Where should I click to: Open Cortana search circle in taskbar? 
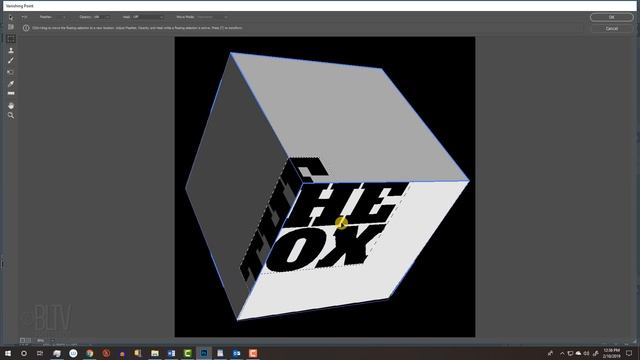point(24,353)
